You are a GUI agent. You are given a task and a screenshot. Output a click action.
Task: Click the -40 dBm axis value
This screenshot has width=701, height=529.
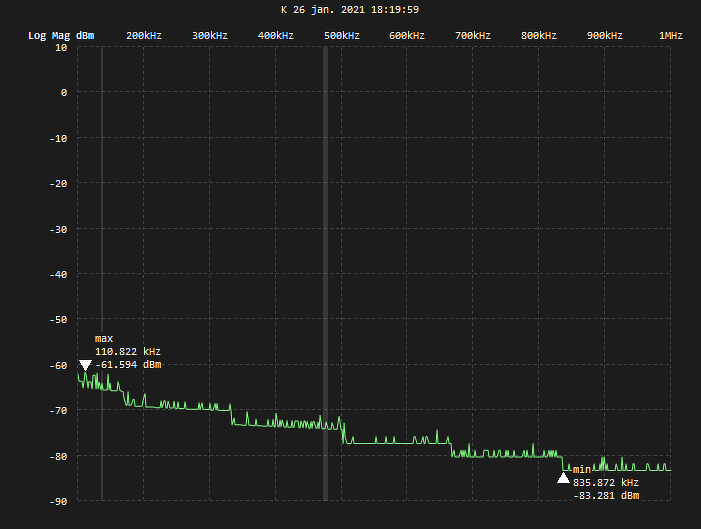click(x=59, y=275)
